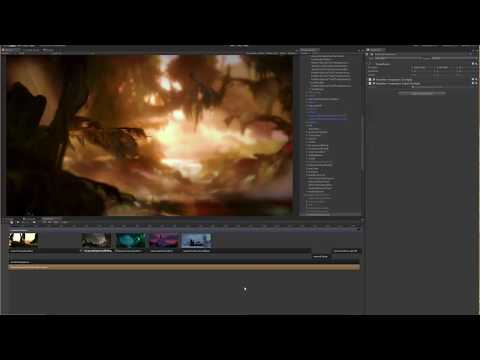The width and height of the screenshot is (480, 360).
Task: Open the Transform component's settings gear
Action: click(476, 63)
